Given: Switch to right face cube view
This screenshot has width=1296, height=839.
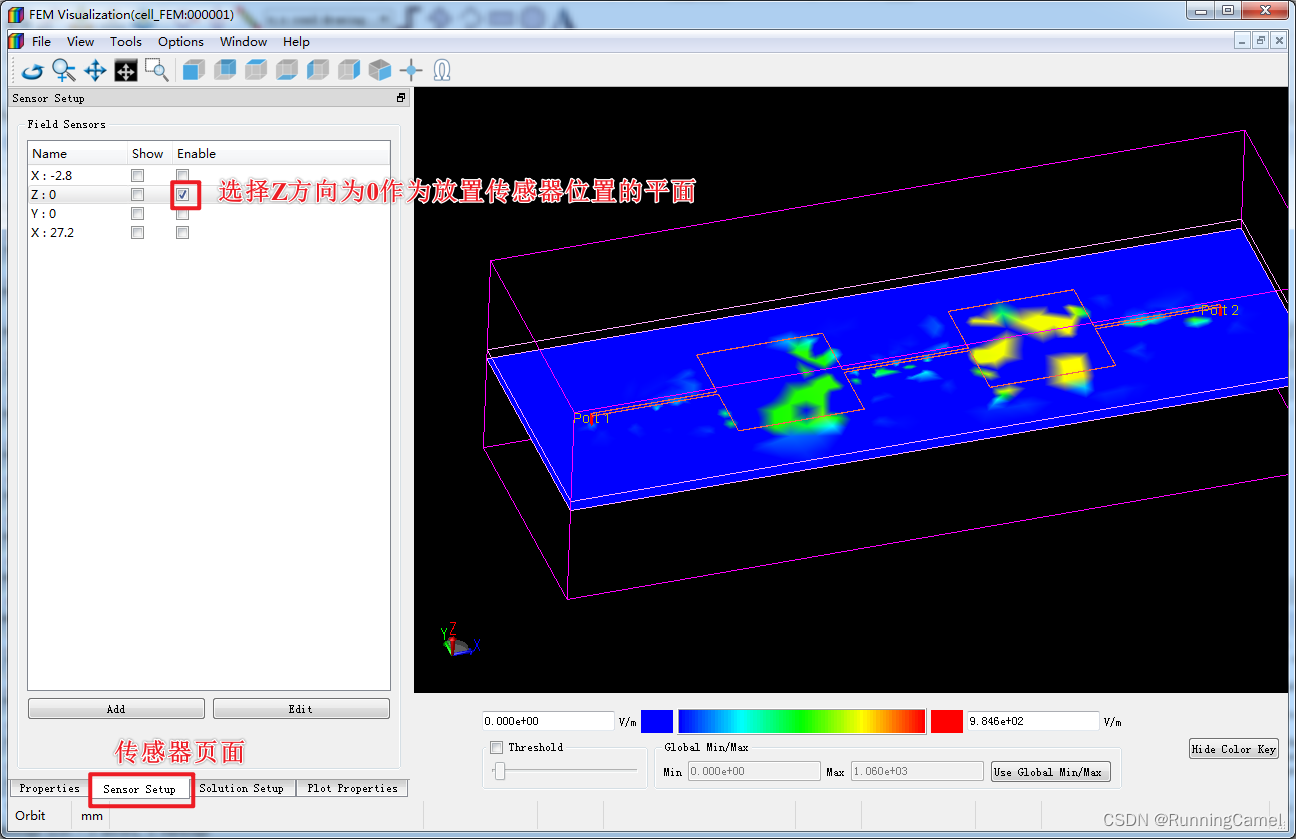Looking at the screenshot, I should [x=349, y=70].
